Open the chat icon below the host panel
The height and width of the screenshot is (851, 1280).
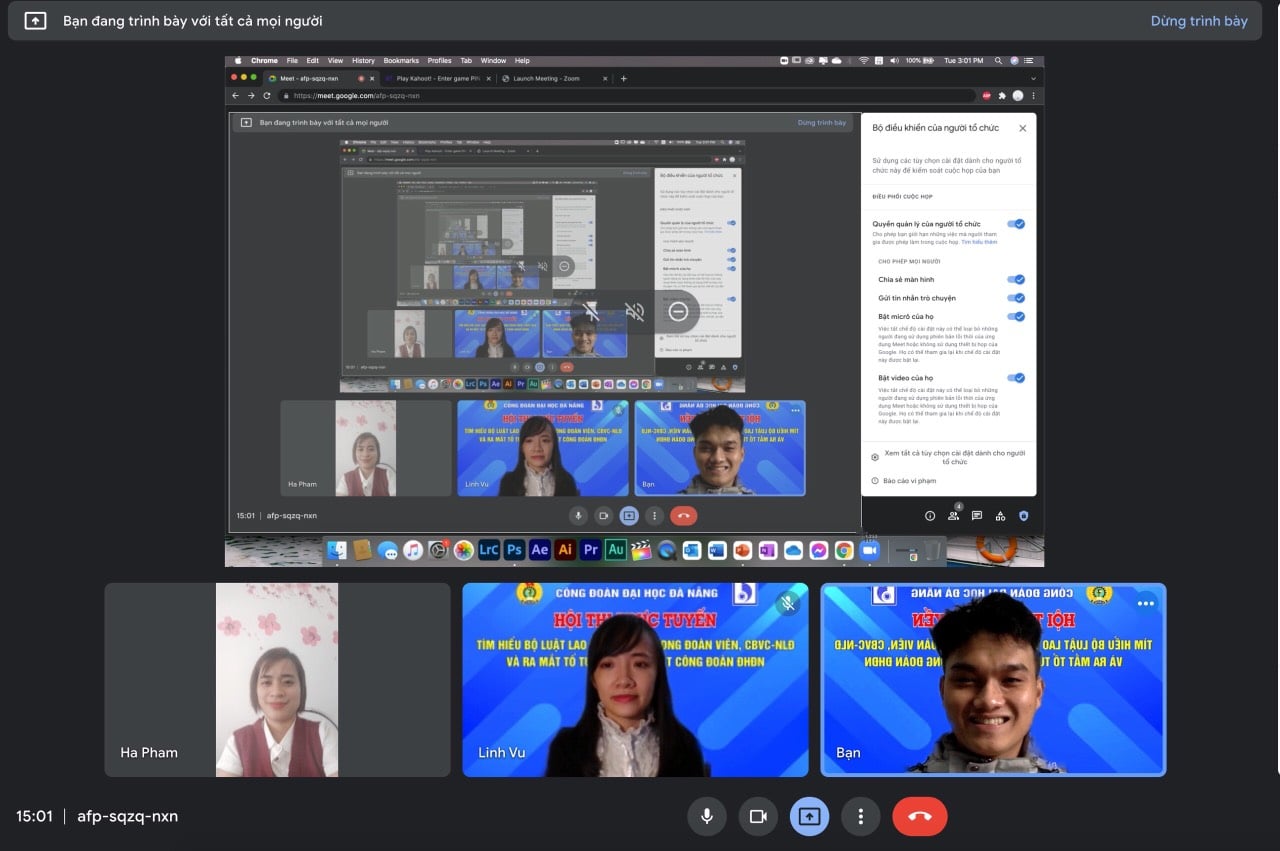coord(976,516)
